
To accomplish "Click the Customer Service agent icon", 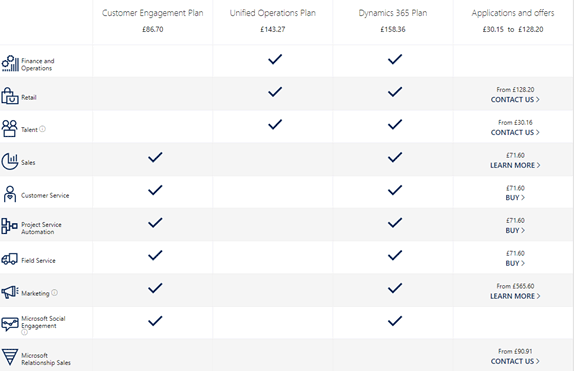I will [10, 194].
